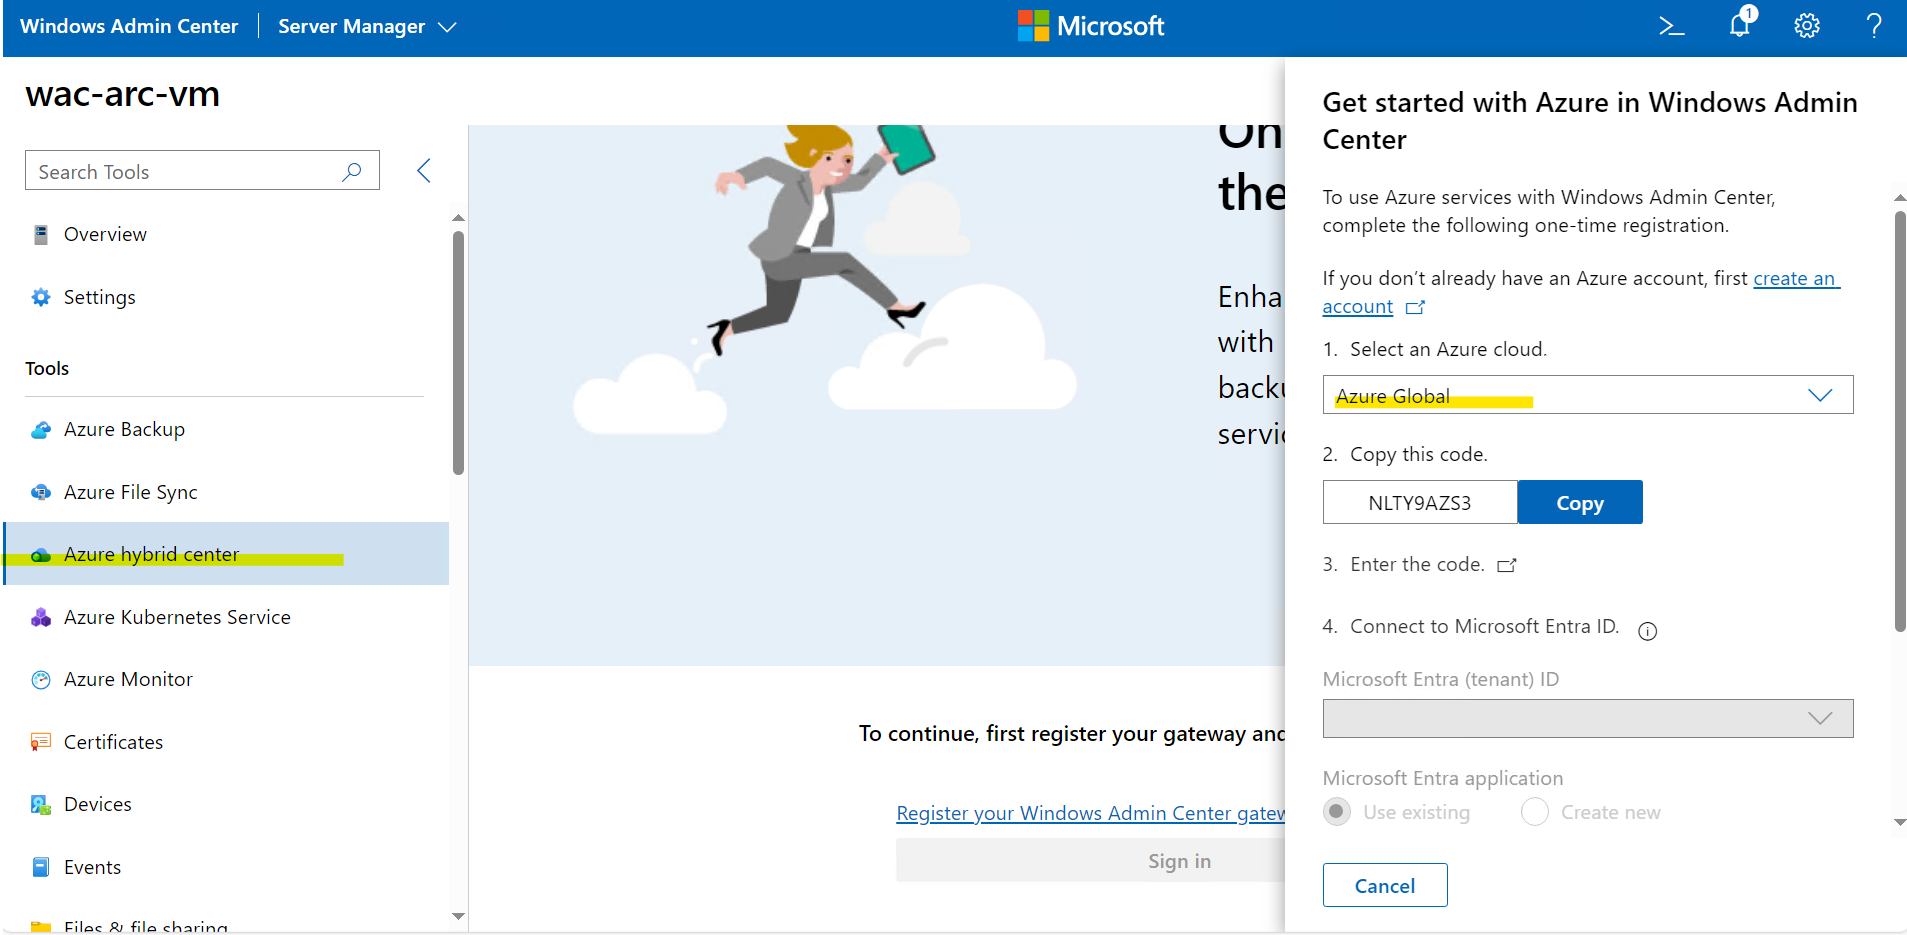This screenshot has height=935, width=1907.
Task: Open Settings in the sidebar
Action: click(x=226, y=297)
